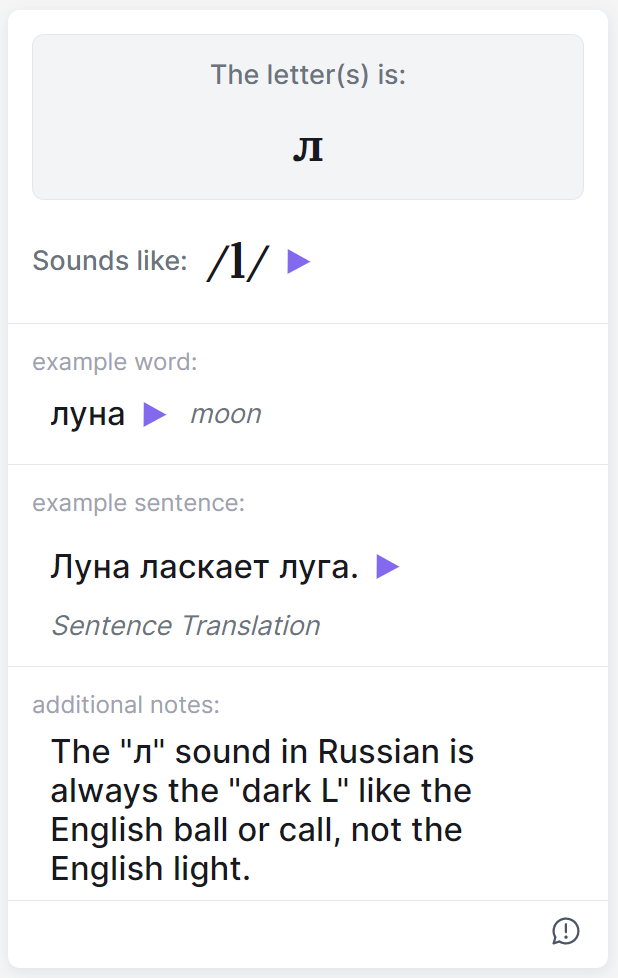Click the words "English light." in notes
Viewport: 618px width, 978px height.
coord(150,870)
